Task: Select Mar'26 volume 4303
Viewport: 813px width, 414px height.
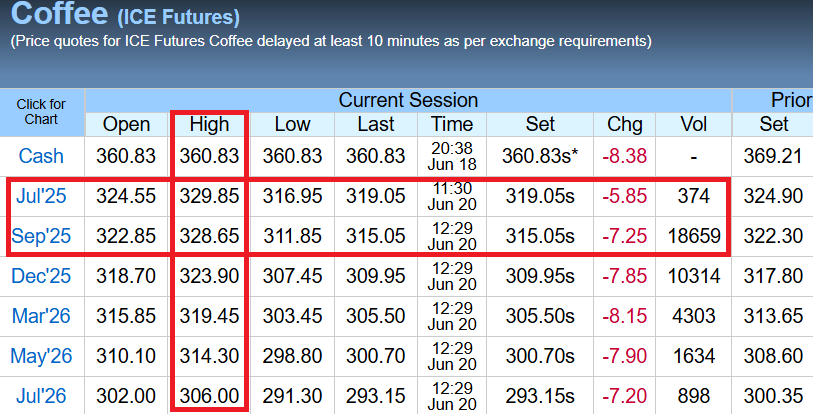Action: 694,316
